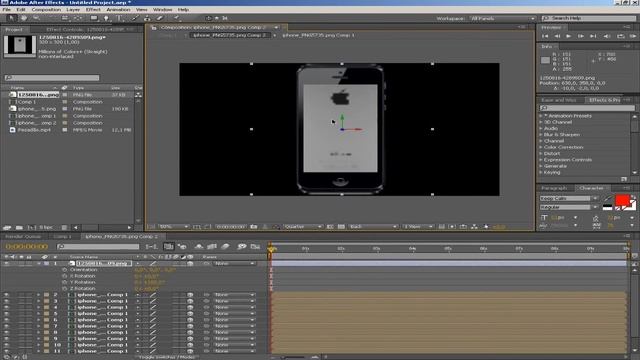This screenshot has height=360, width=640.
Task: Toggle X Rotation stopwatch
Action: (x=64, y=276)
